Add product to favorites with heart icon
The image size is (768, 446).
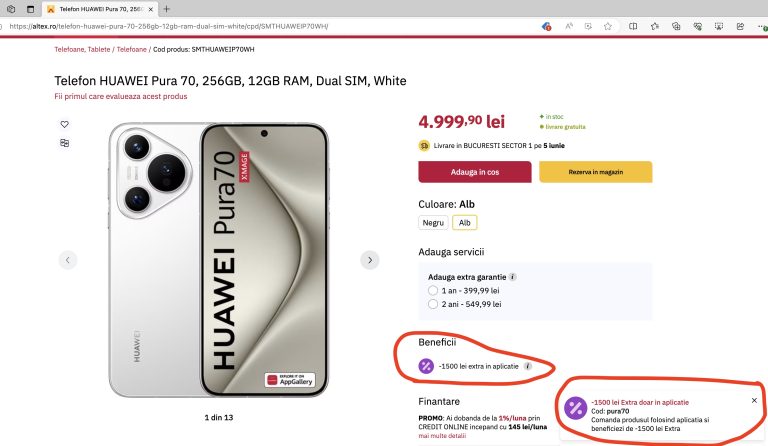(65, 124)
